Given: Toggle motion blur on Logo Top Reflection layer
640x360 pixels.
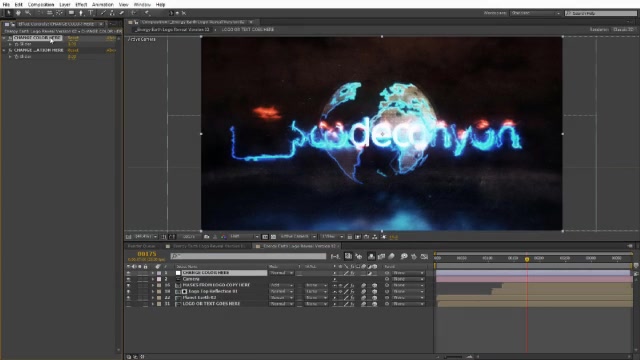Looking at the screenshot, I should click(363, 291).
